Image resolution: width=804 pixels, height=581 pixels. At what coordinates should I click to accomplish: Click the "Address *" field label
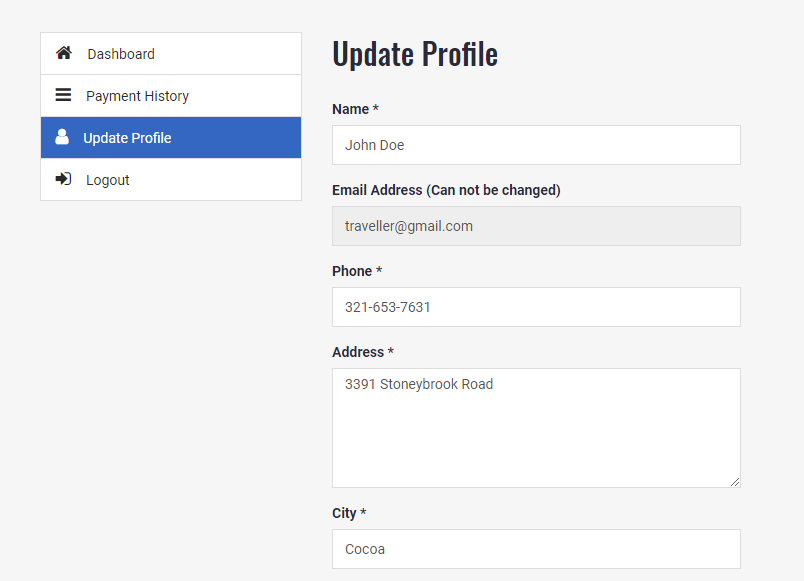click(363, 352)
